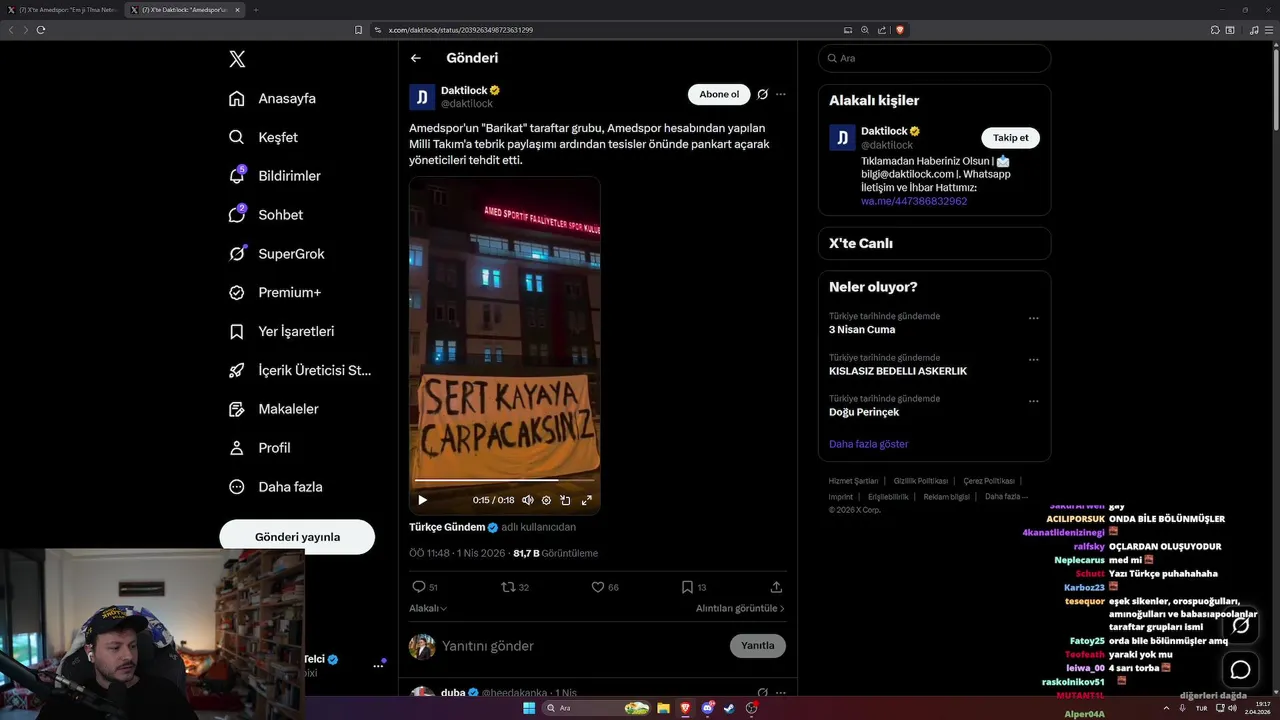Bookmark the post with 13 saves
Viewport: 1280px width, 720px height.
pyautogui.click(x=694, y=587)
